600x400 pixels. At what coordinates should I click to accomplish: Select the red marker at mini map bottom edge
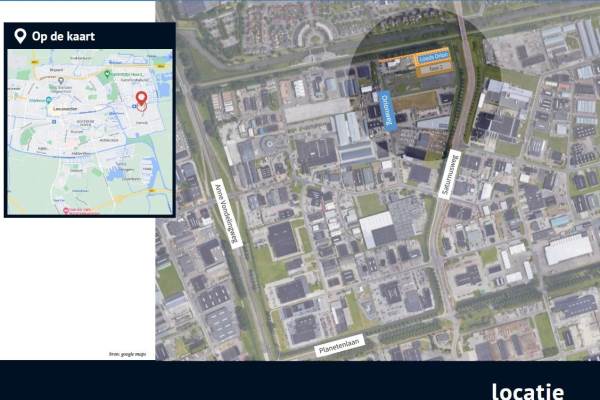pyautogui.click(x=68, y=211)
